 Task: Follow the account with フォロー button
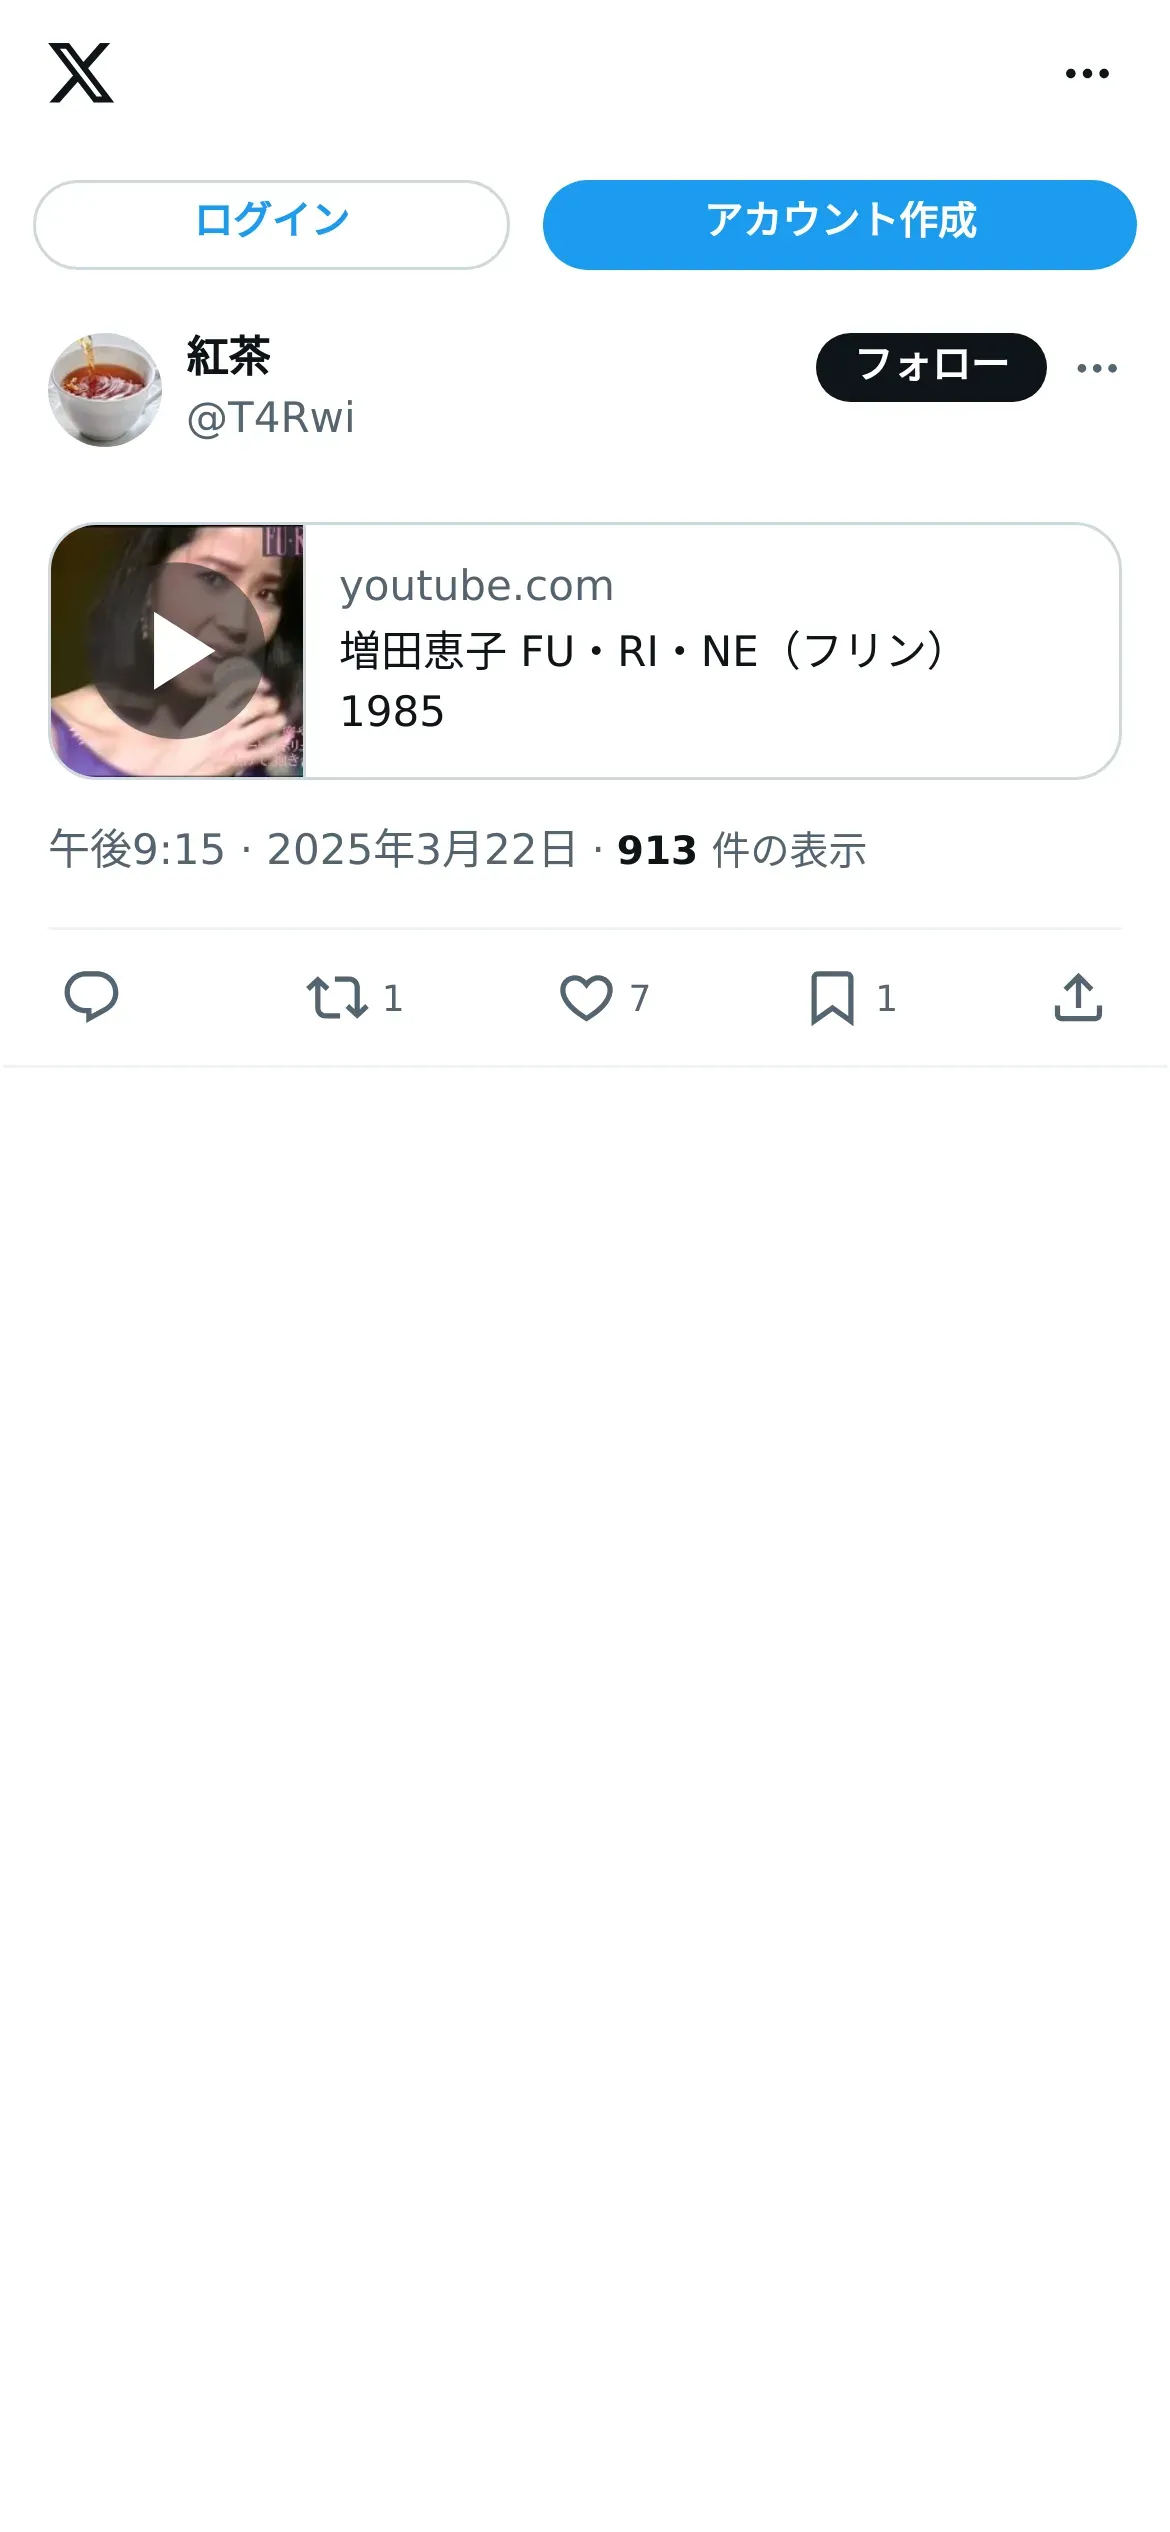point(930,367)
